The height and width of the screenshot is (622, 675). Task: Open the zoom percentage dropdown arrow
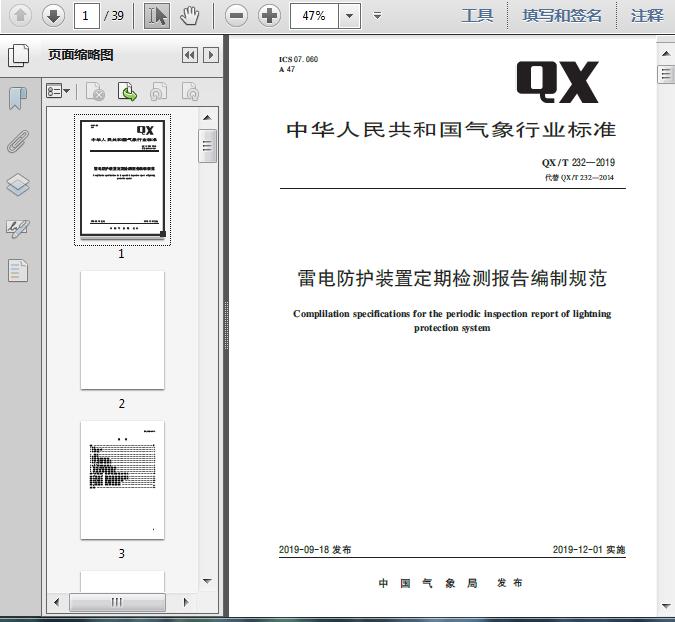click(350, 16)
